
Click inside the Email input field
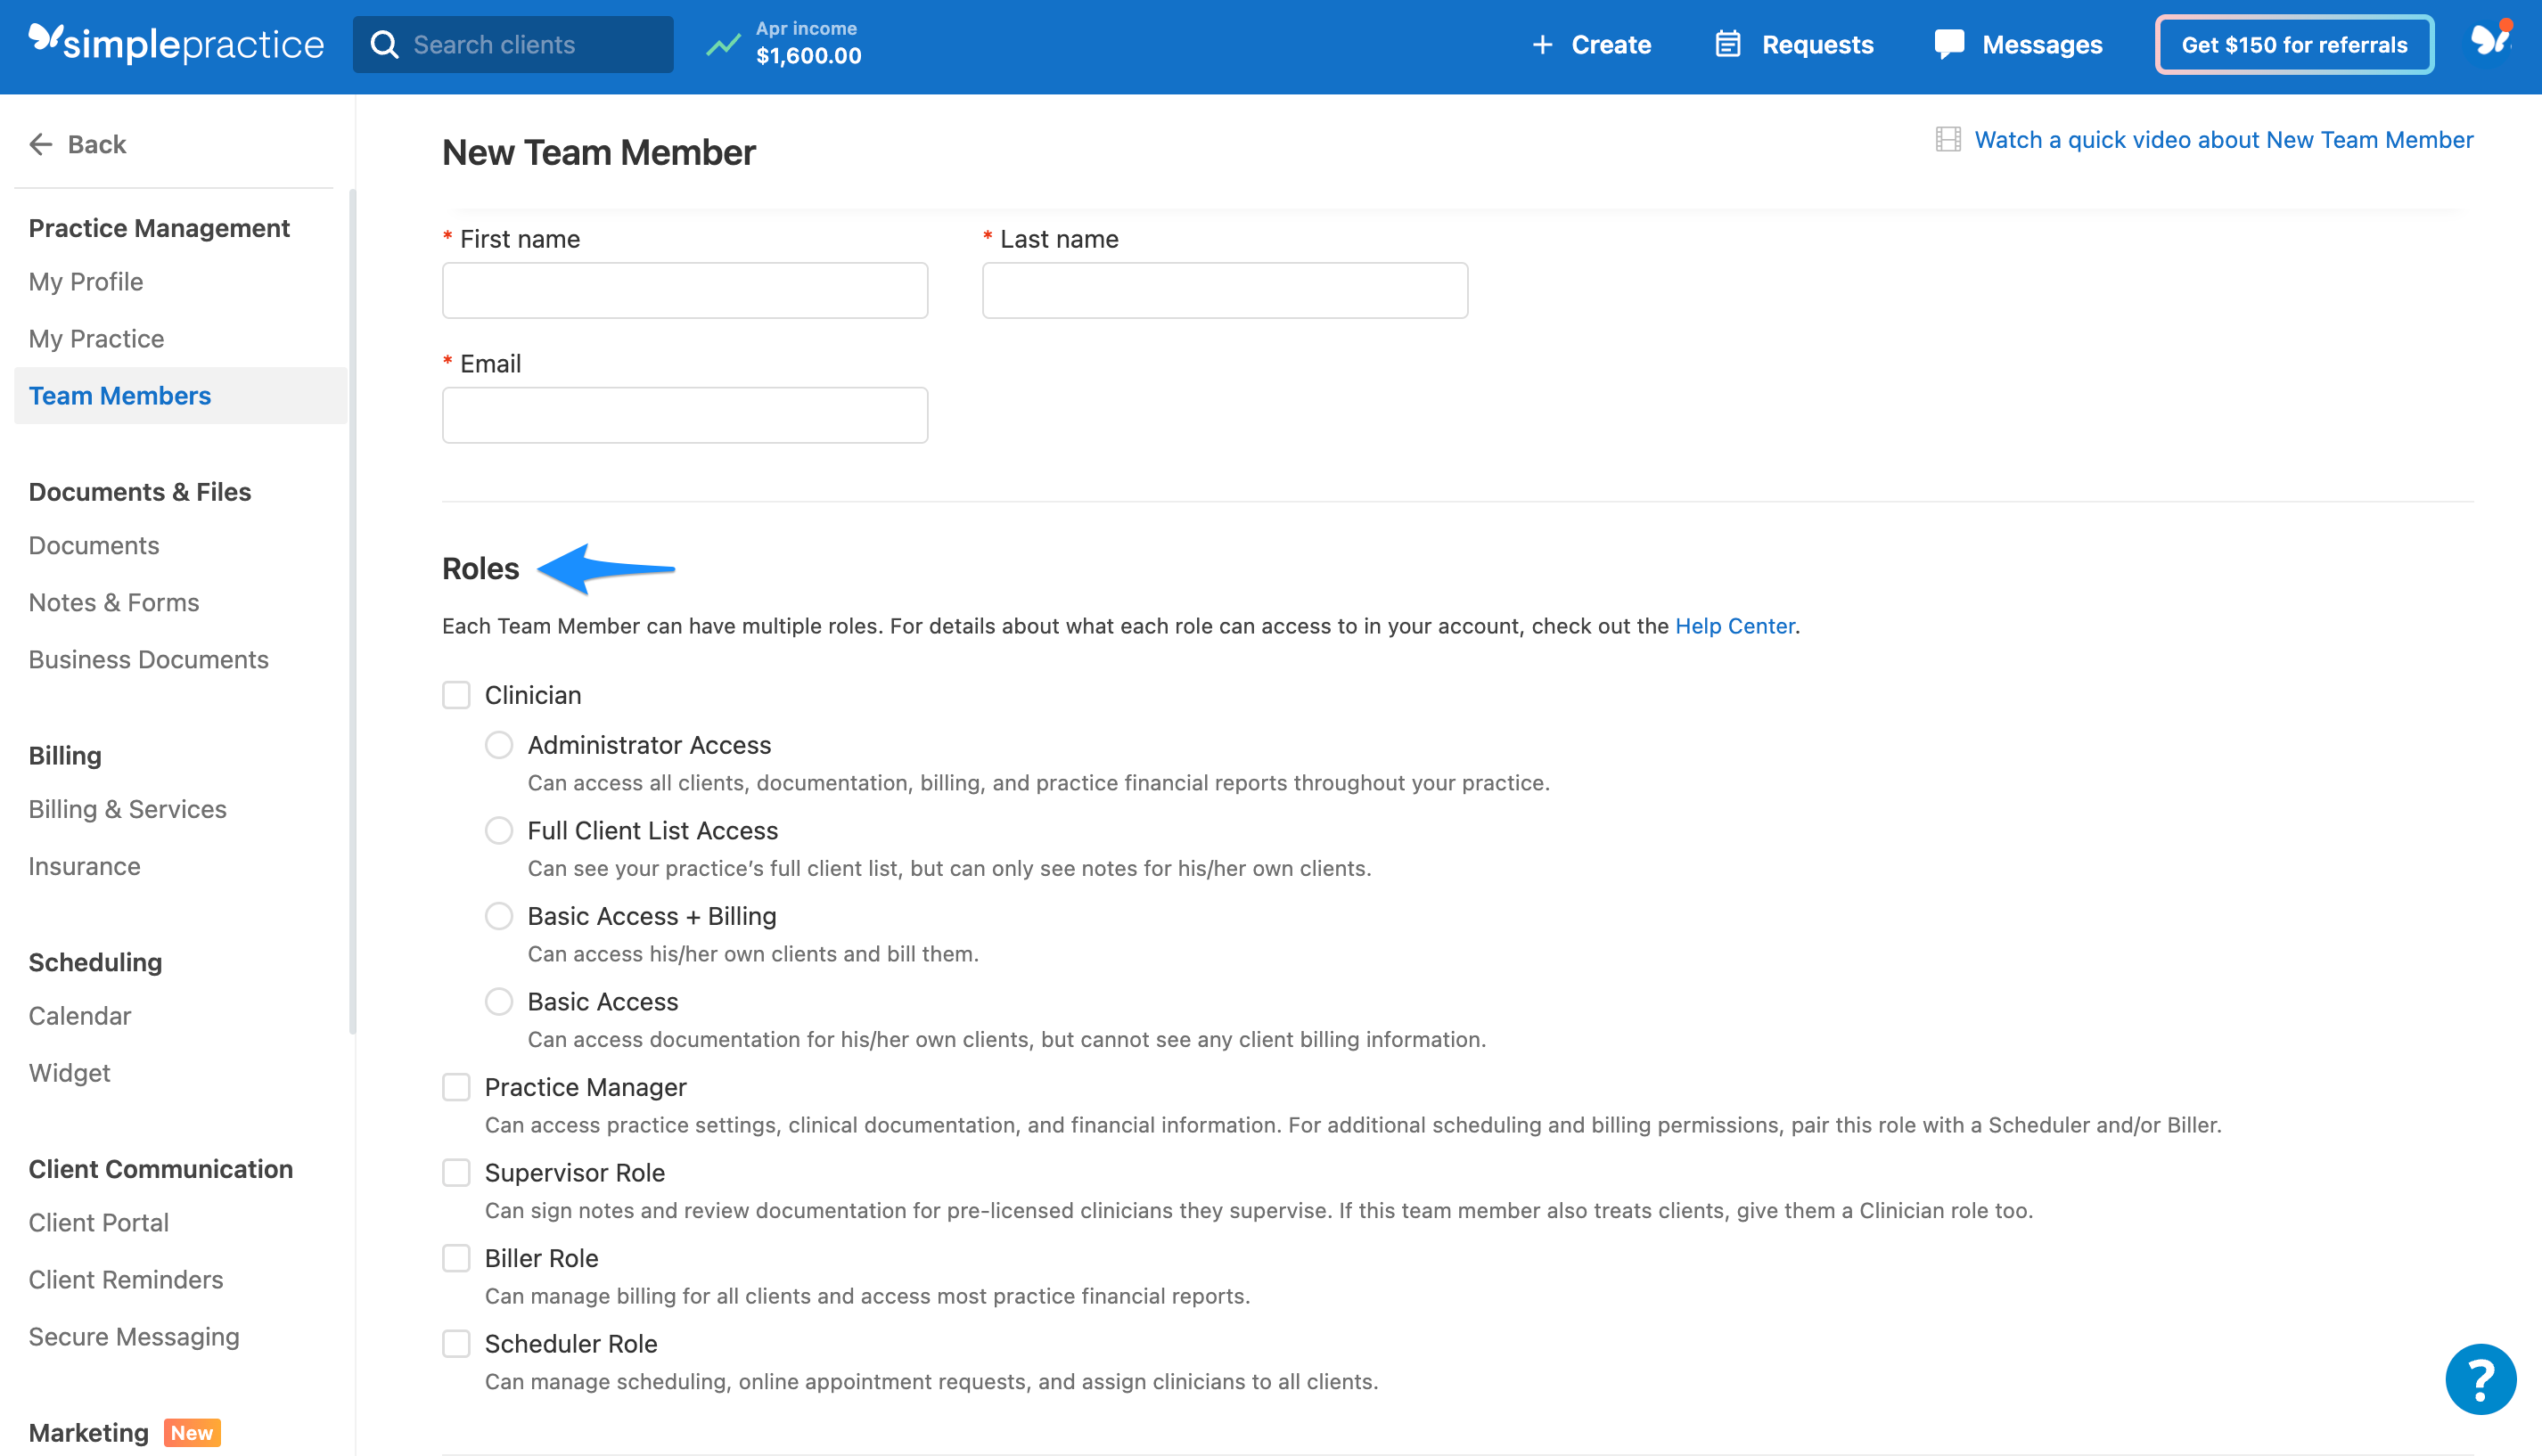click(x=685, y=414)
